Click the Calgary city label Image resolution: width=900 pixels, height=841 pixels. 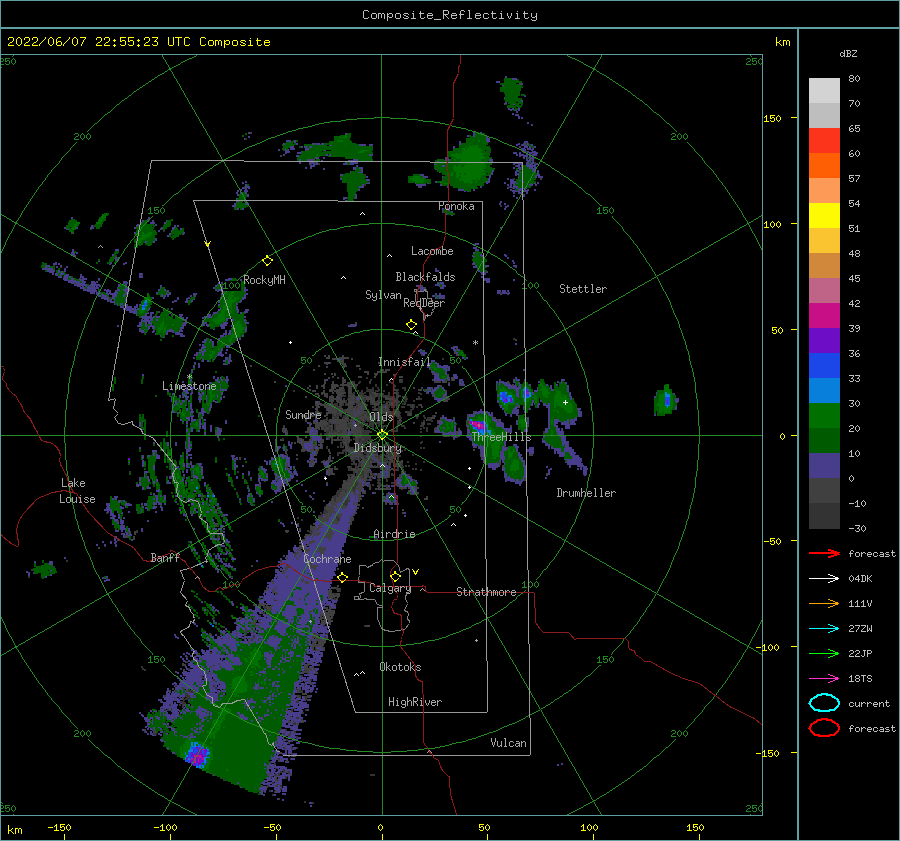390,588
